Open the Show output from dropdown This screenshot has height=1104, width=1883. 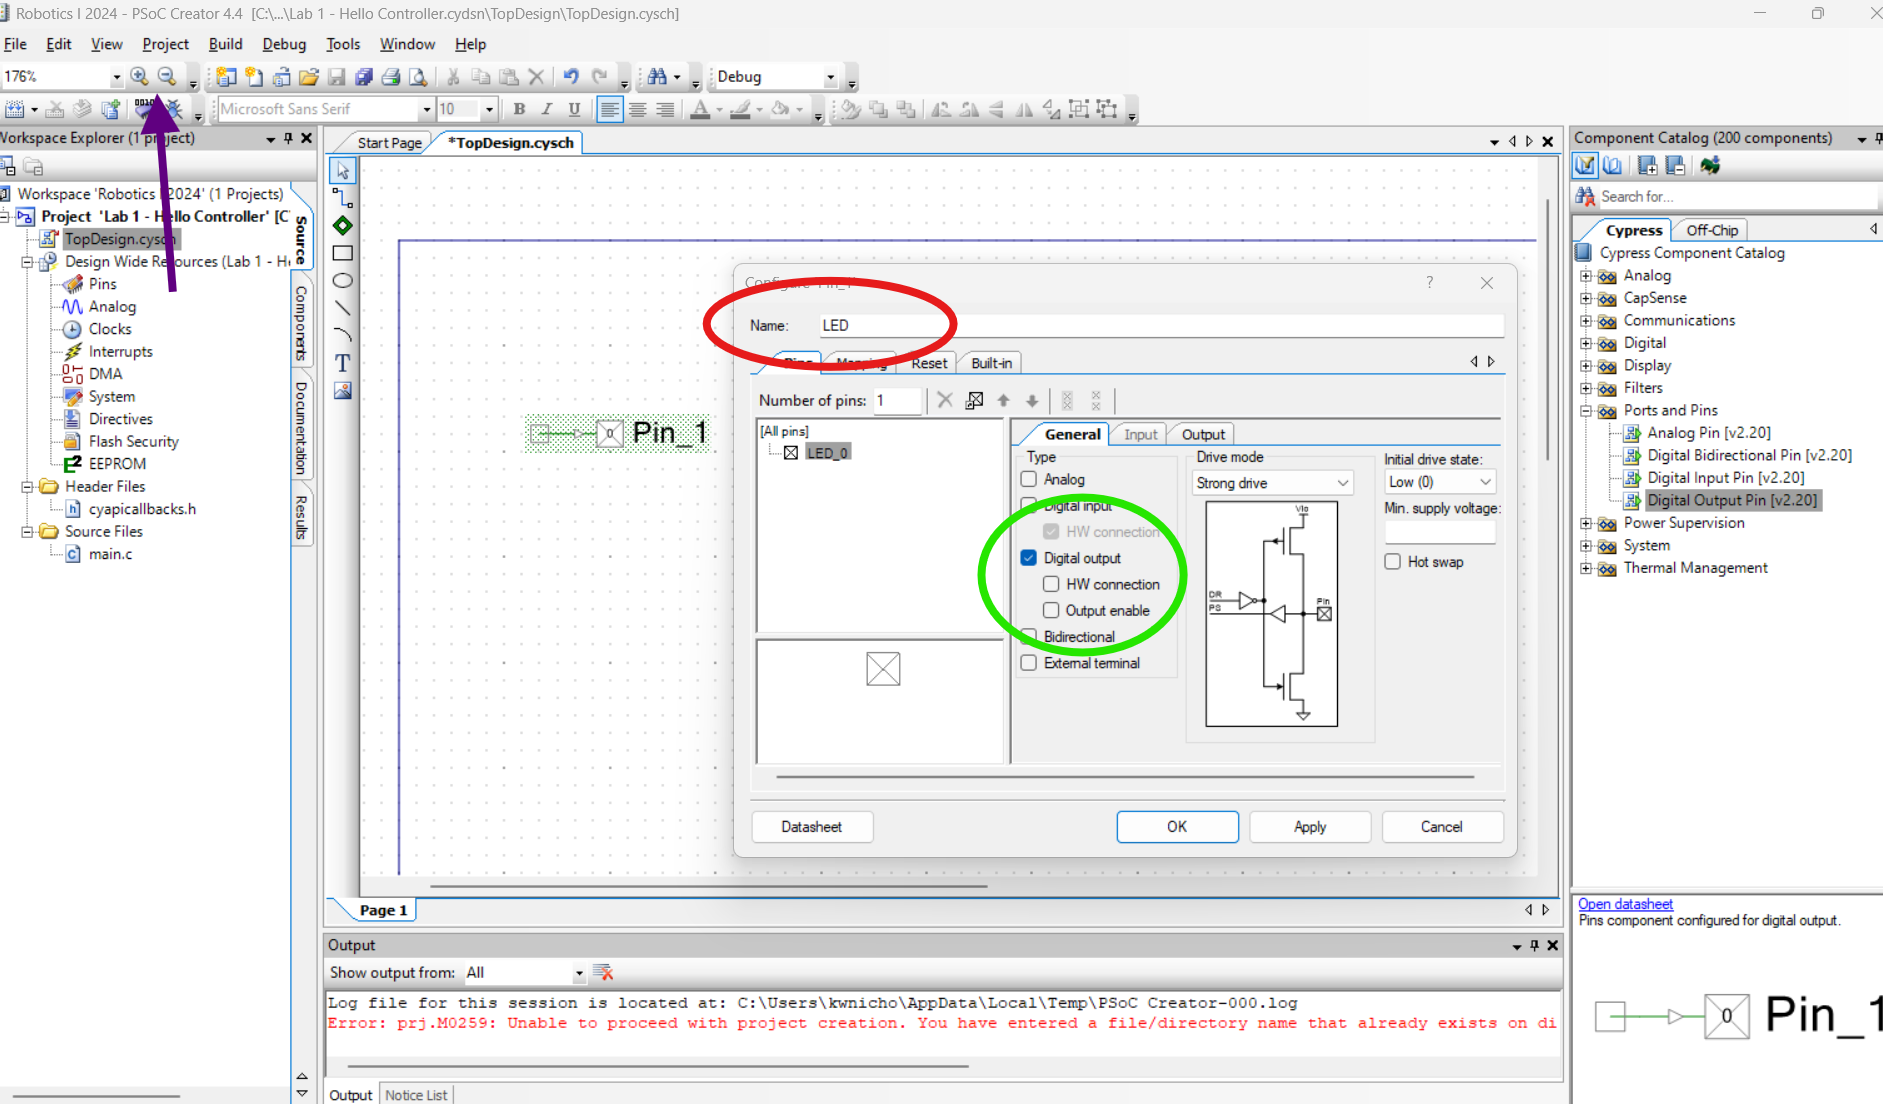(x=578, y=973)
